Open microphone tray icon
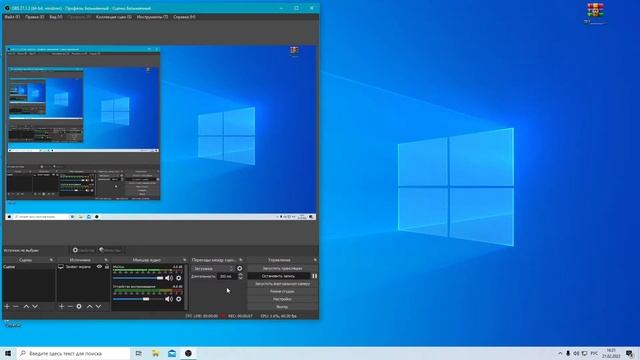Image resolution: width=640 pixels, height=360 pixels. (x=568, y=353)
